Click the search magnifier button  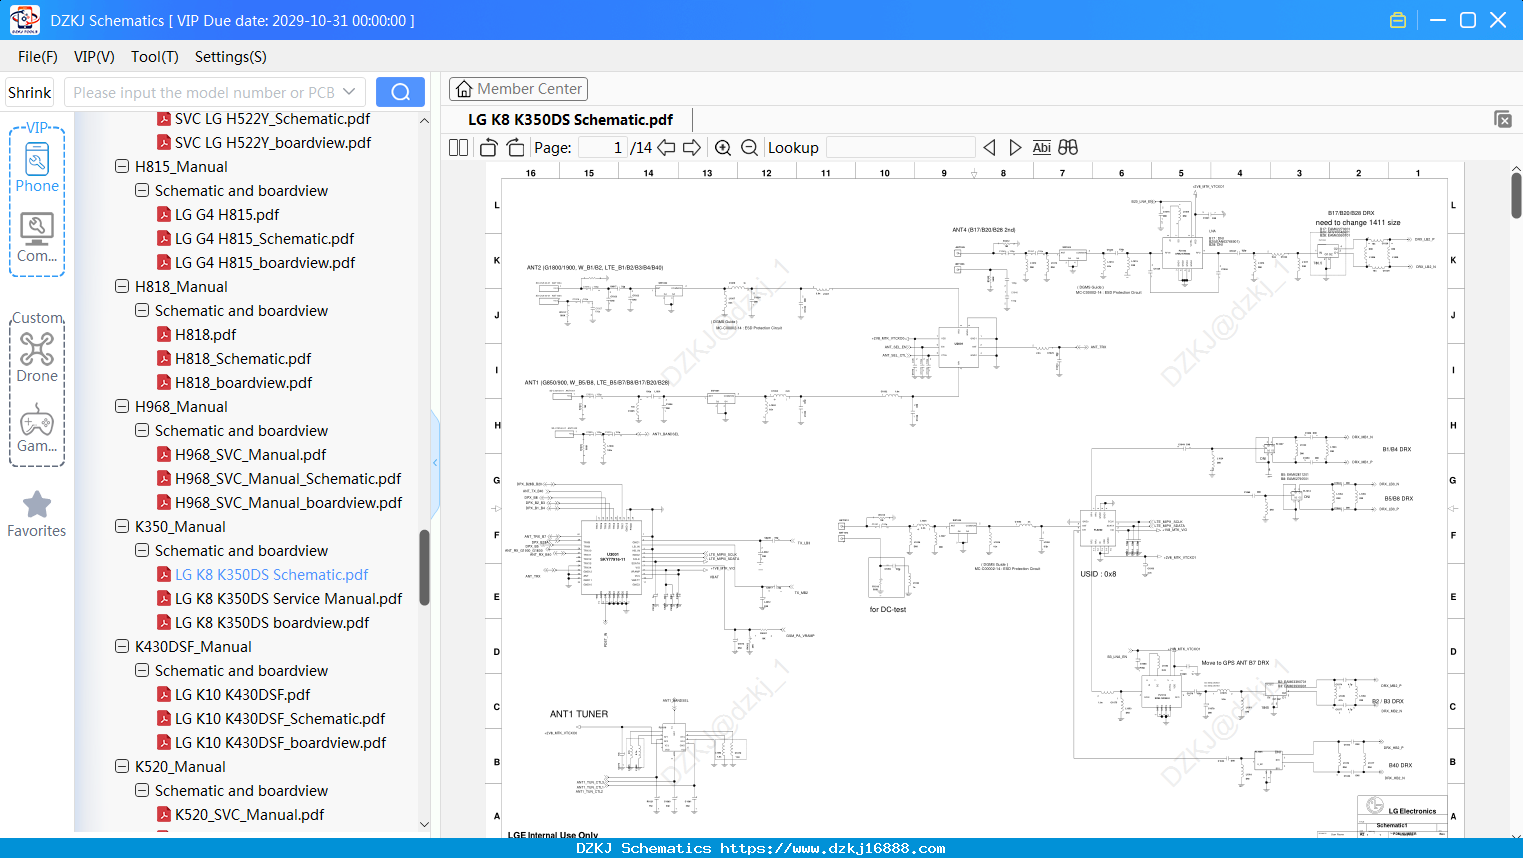[400, 92]
